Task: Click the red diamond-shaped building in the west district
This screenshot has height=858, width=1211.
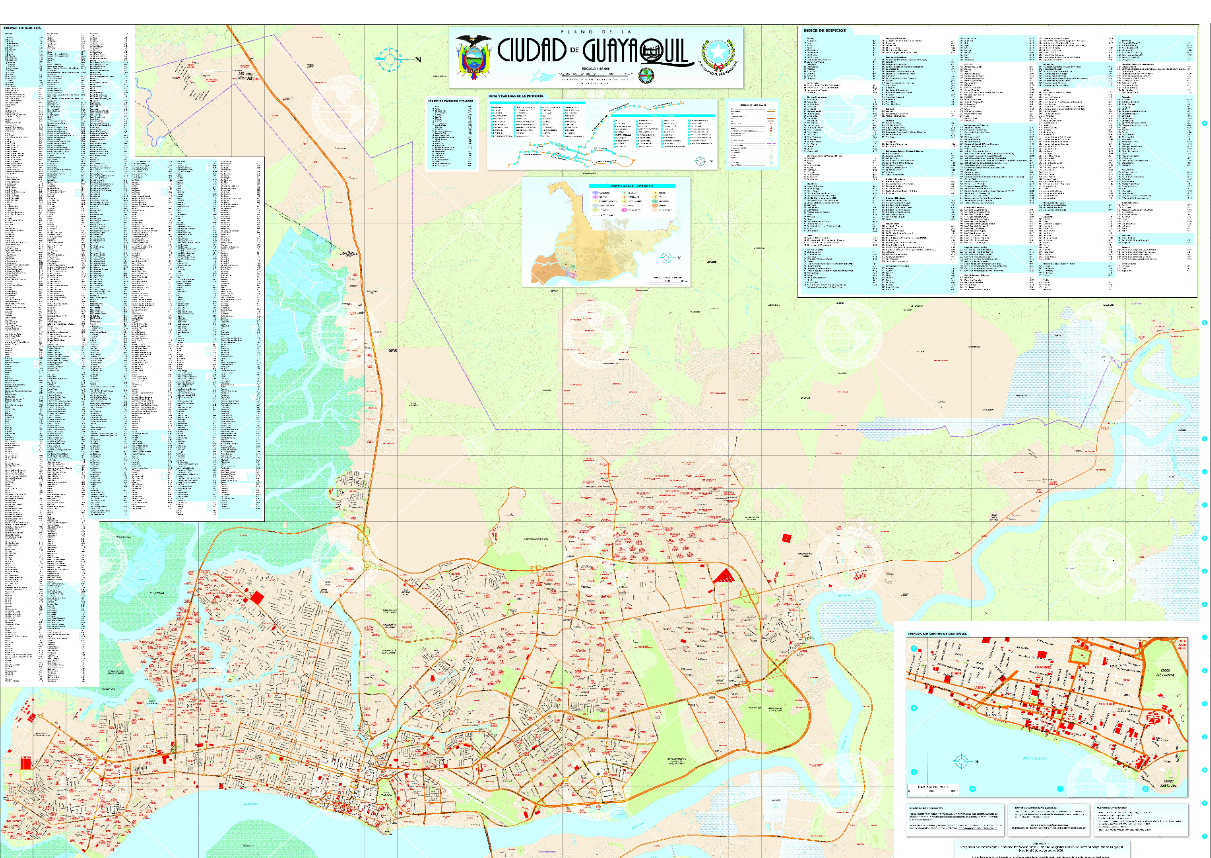Action: (257, 597)
